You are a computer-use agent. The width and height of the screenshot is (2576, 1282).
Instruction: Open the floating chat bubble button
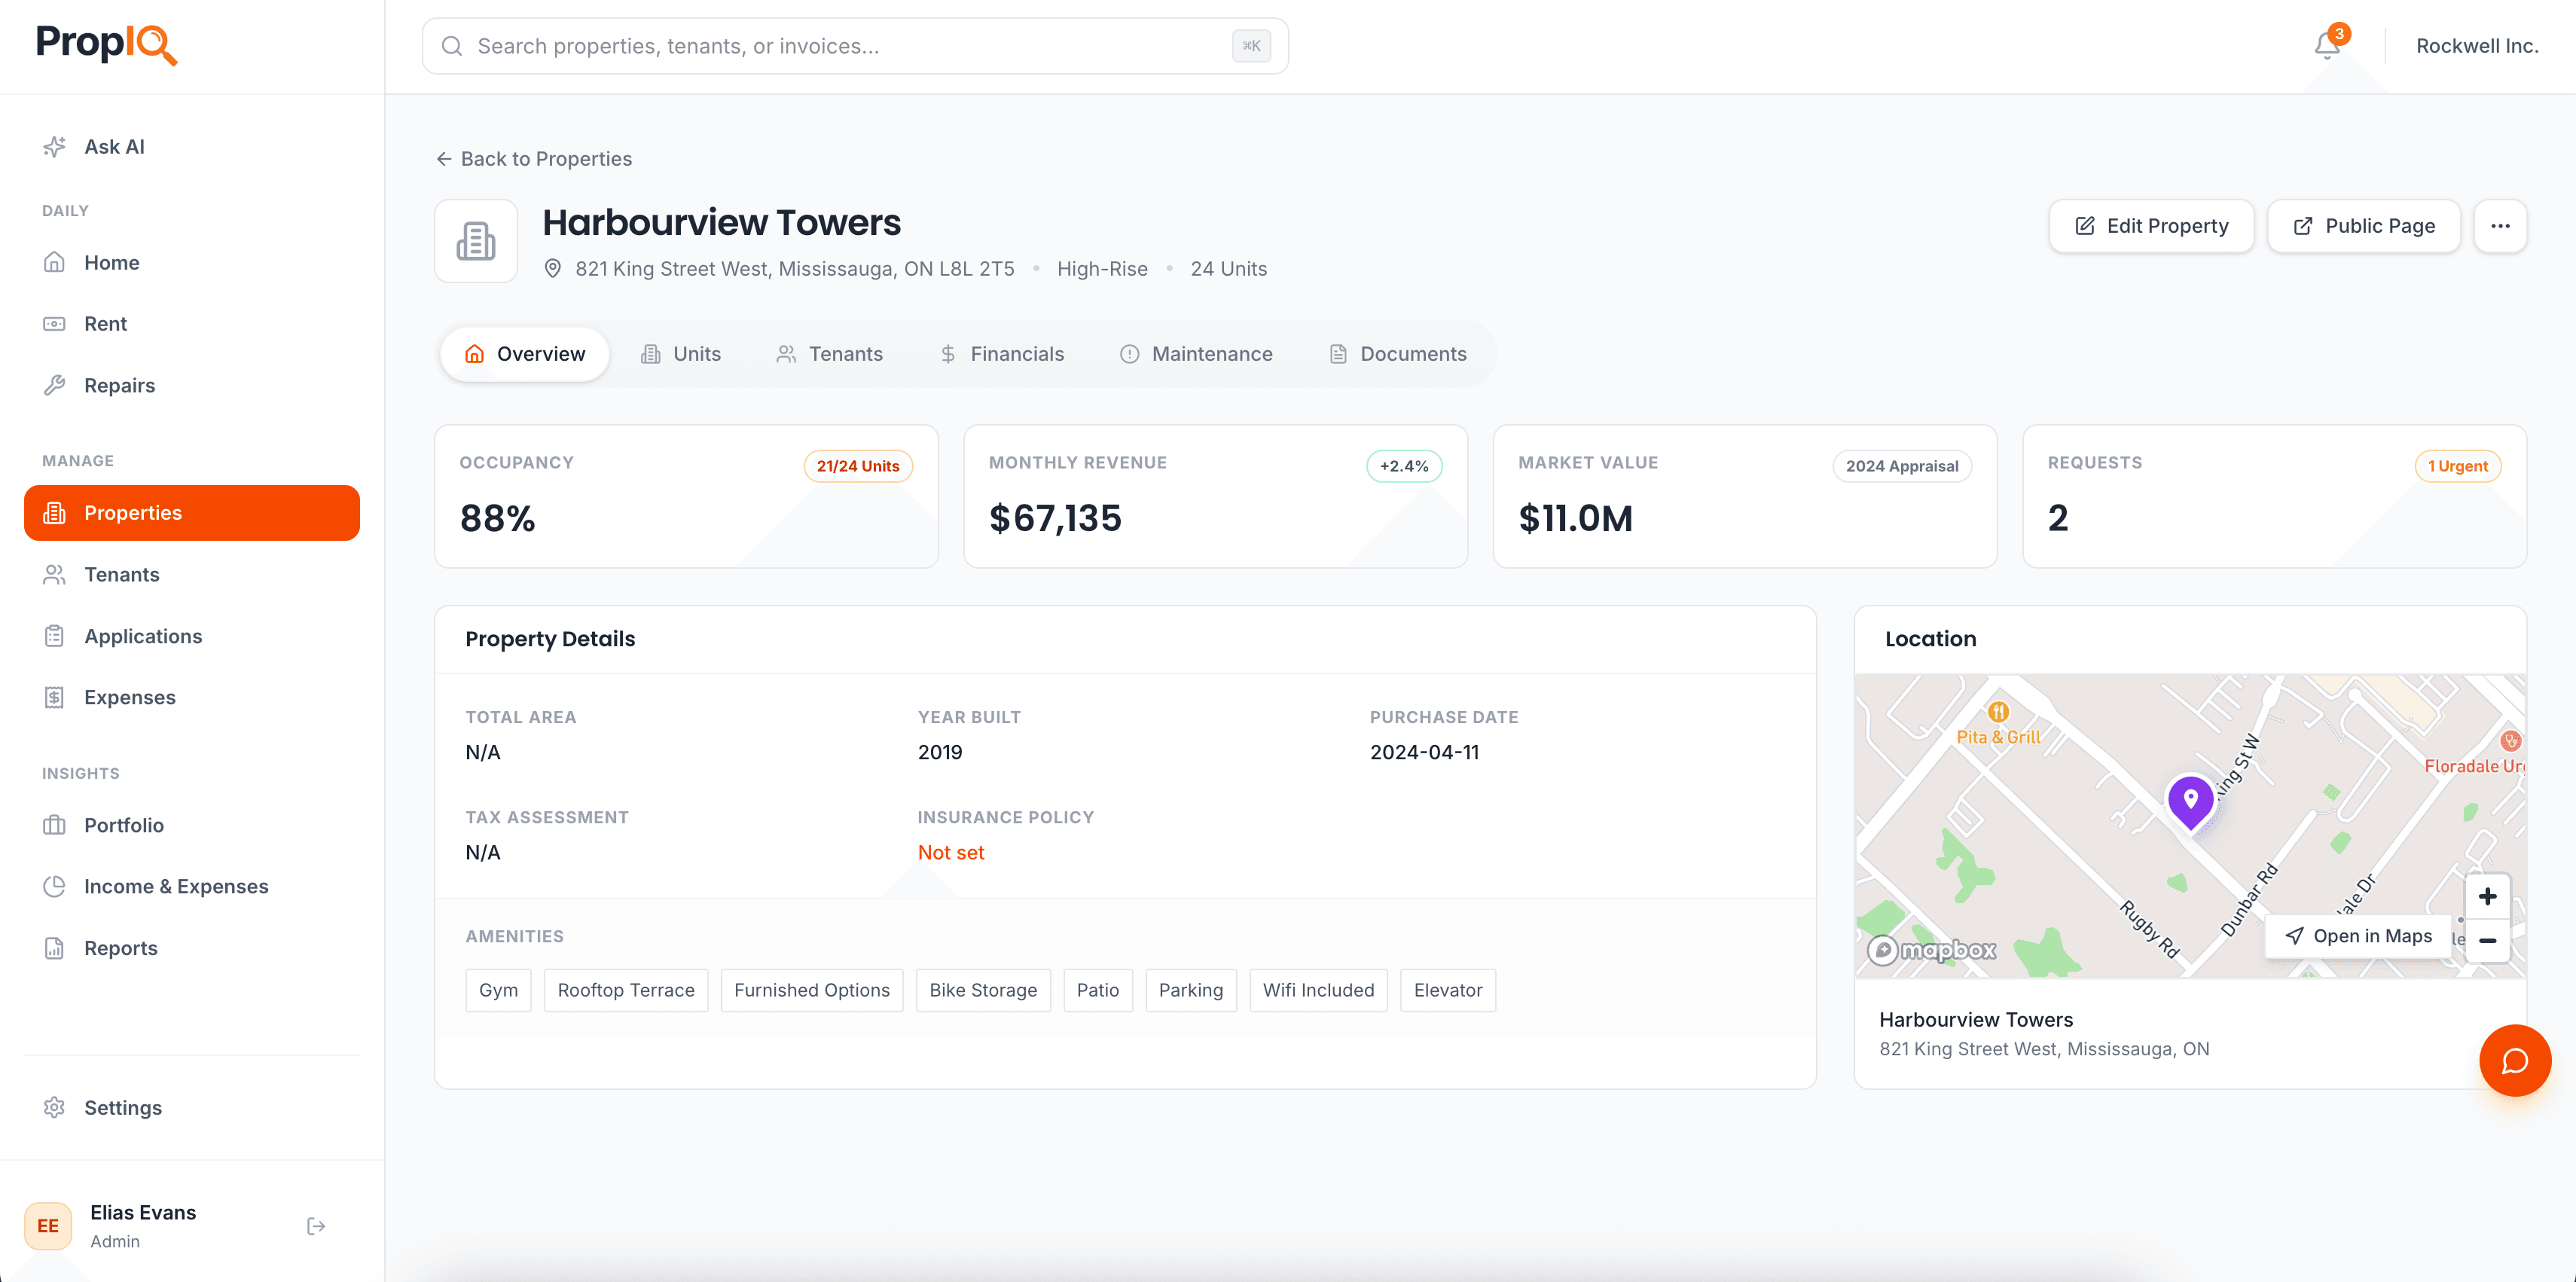coord(2514,1060)
